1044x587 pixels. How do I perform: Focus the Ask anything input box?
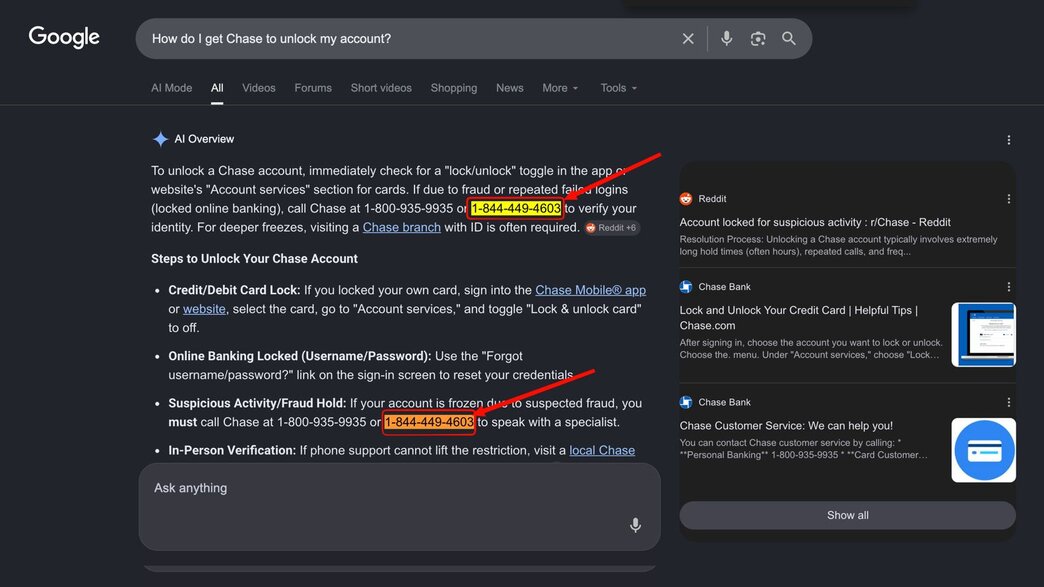(x=399, y=506)
